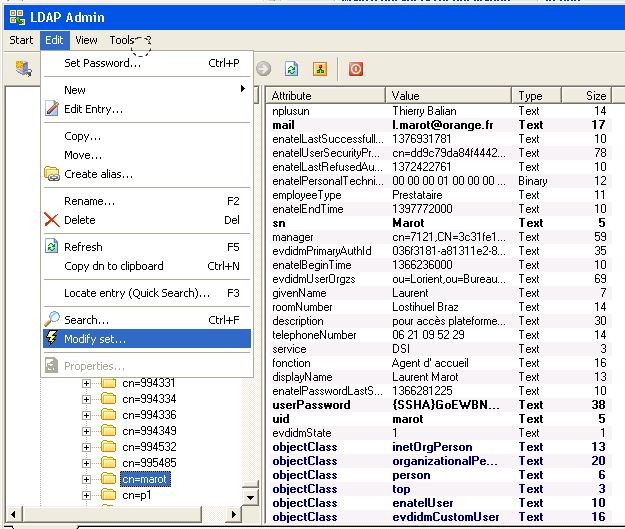Click the grey forward arrow toolbar icon
This screenshot has width=625, height=529.
263,69
